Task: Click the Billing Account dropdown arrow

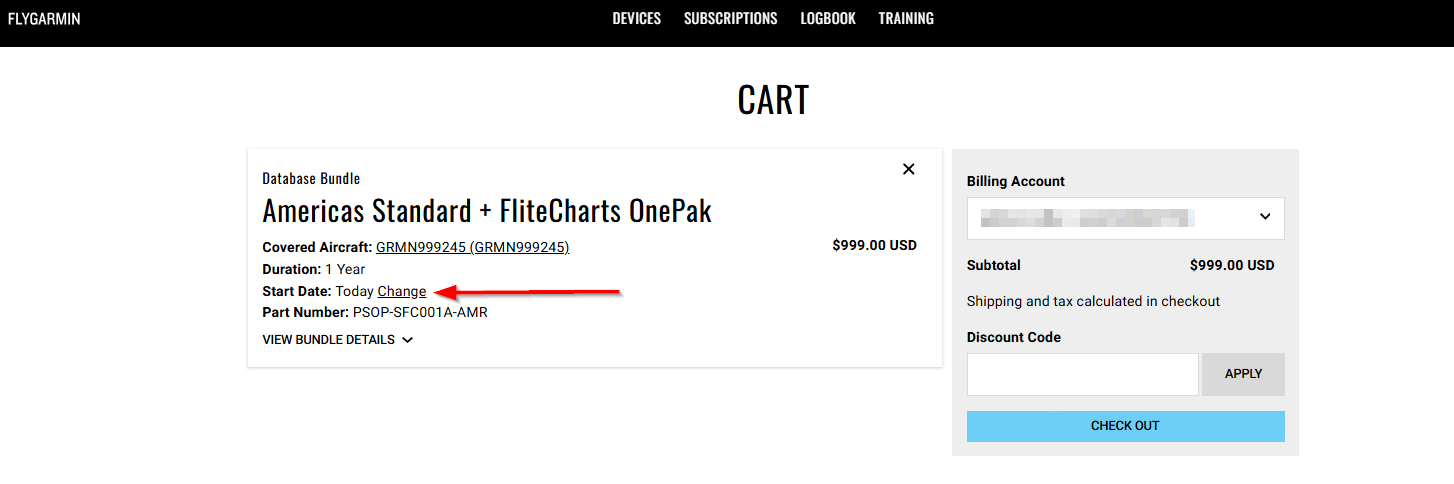Action: click(x=1264, y=217)
